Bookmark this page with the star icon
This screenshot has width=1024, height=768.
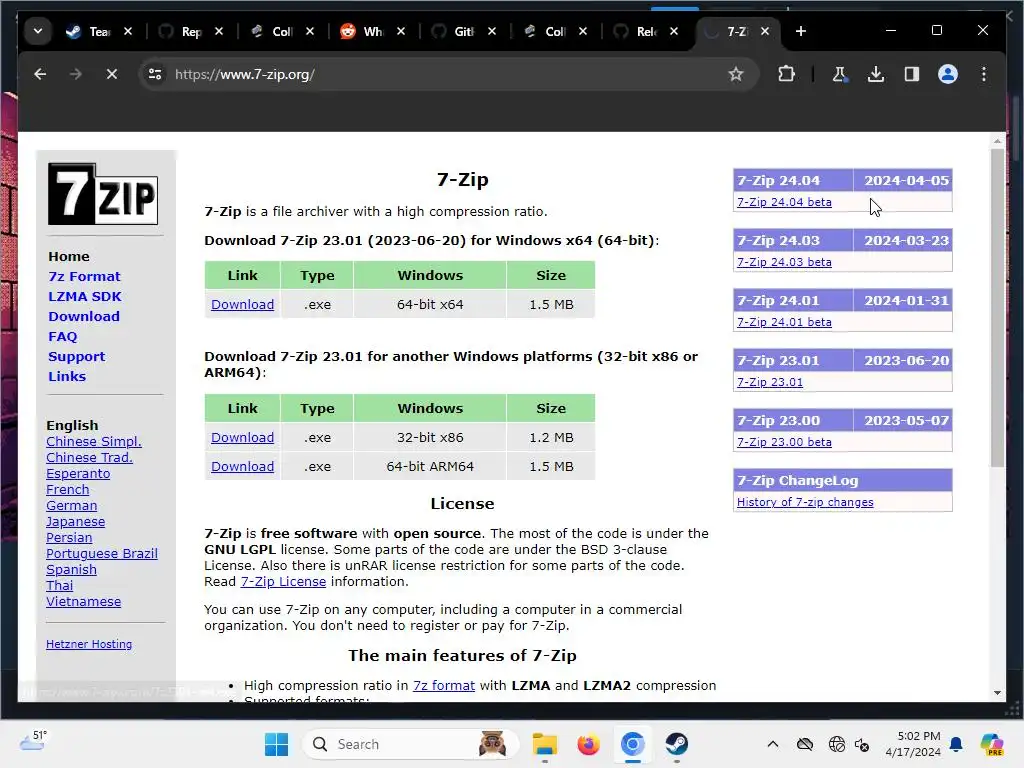point(736,74)
